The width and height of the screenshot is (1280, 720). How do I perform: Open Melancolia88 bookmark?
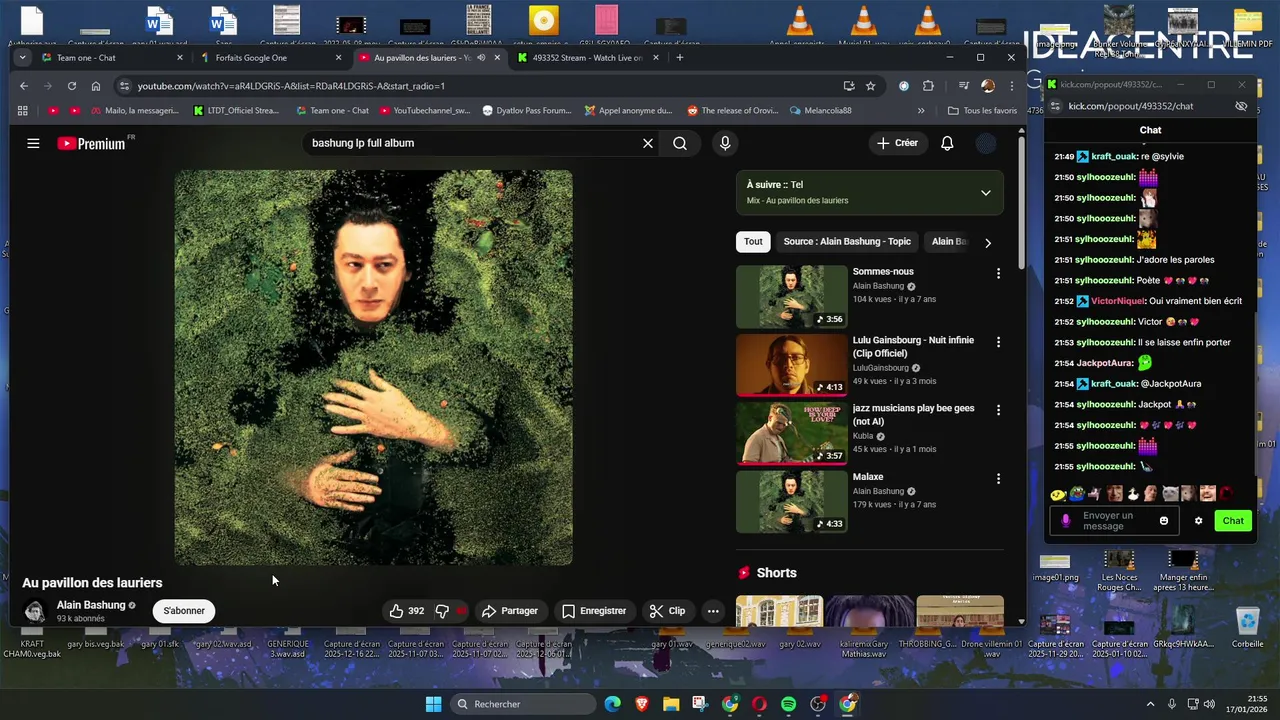click(820, 111)
